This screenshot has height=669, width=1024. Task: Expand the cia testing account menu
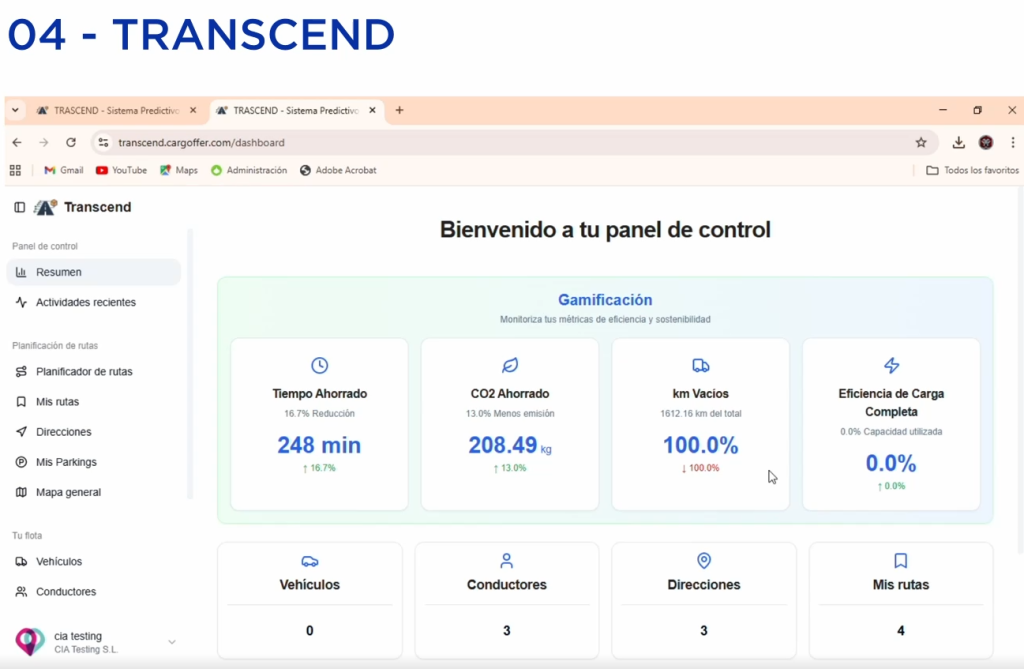171,642
